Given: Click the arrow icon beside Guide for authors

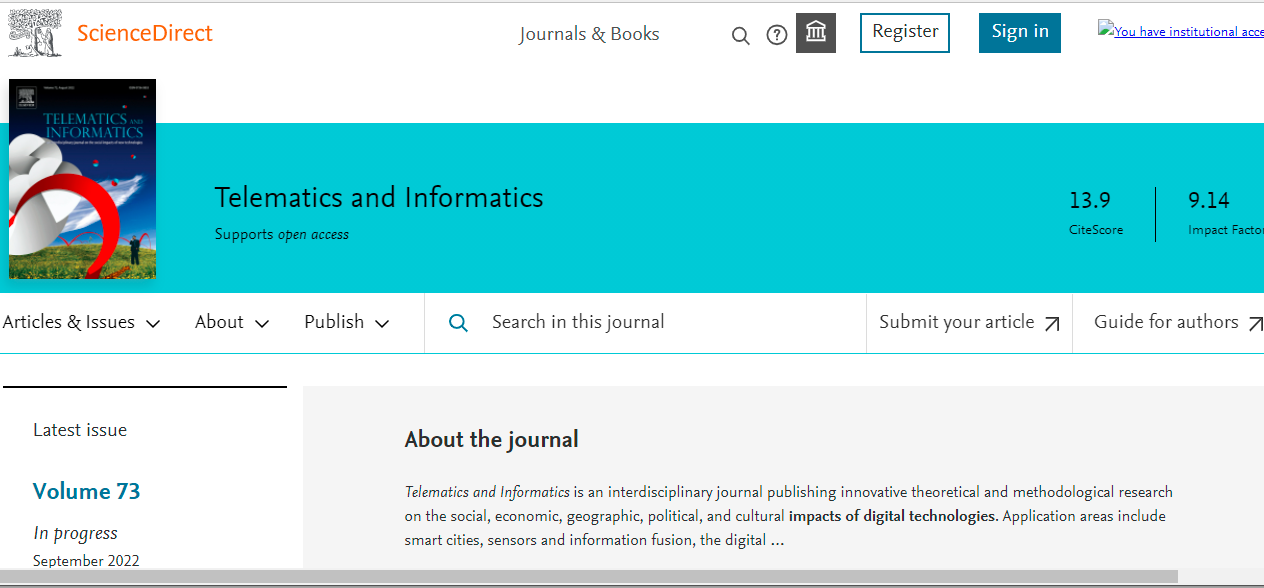Looking at the screenshot, I should click(1255, 324).
